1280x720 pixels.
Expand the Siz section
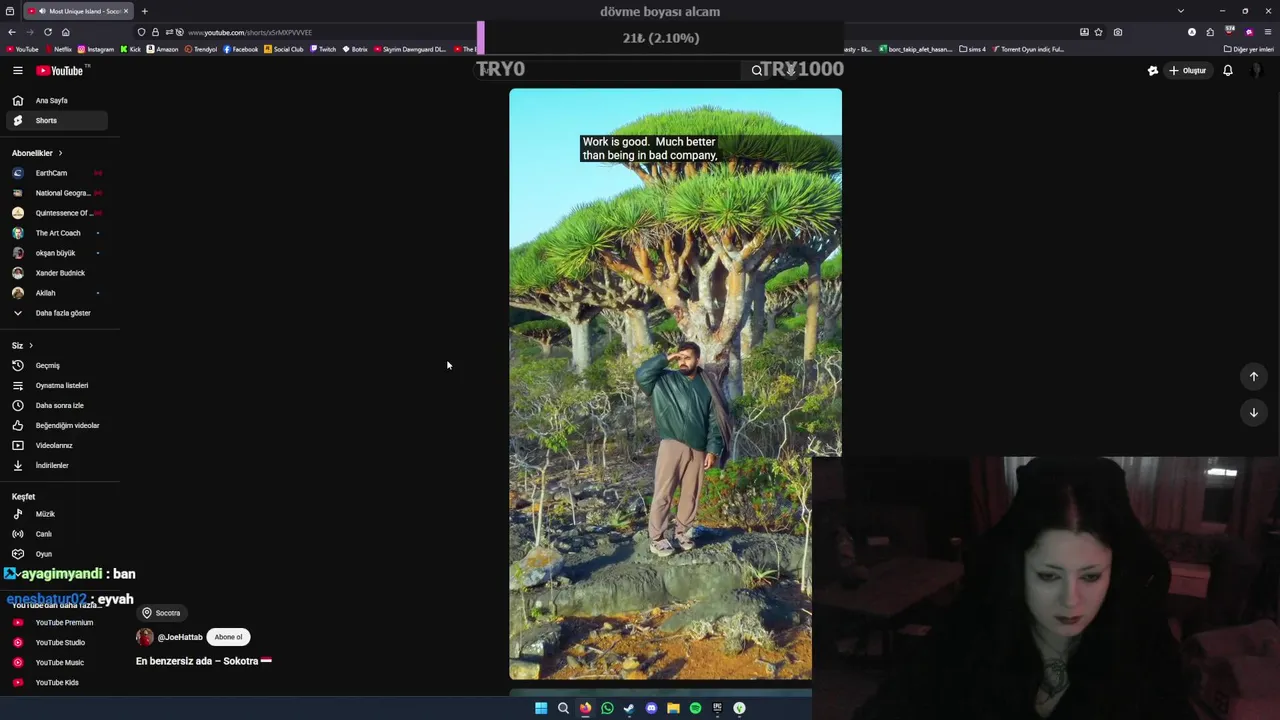click(x=22, y=345)
